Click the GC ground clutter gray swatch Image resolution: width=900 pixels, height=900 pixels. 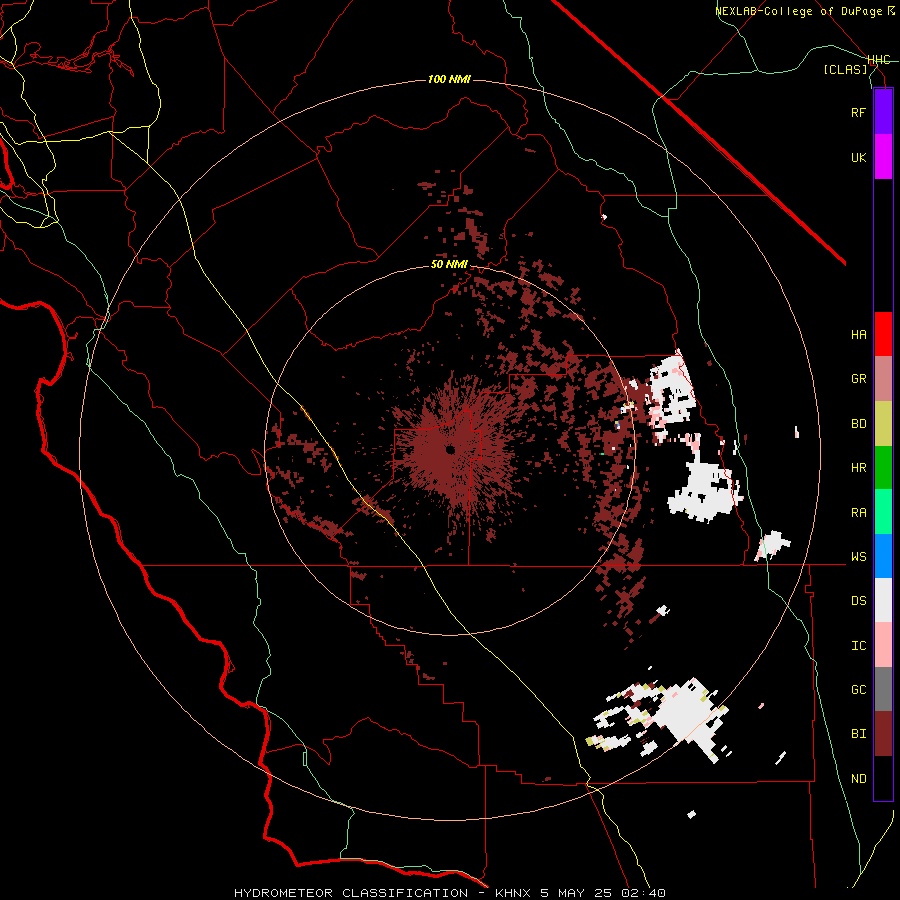click(883, 689)
